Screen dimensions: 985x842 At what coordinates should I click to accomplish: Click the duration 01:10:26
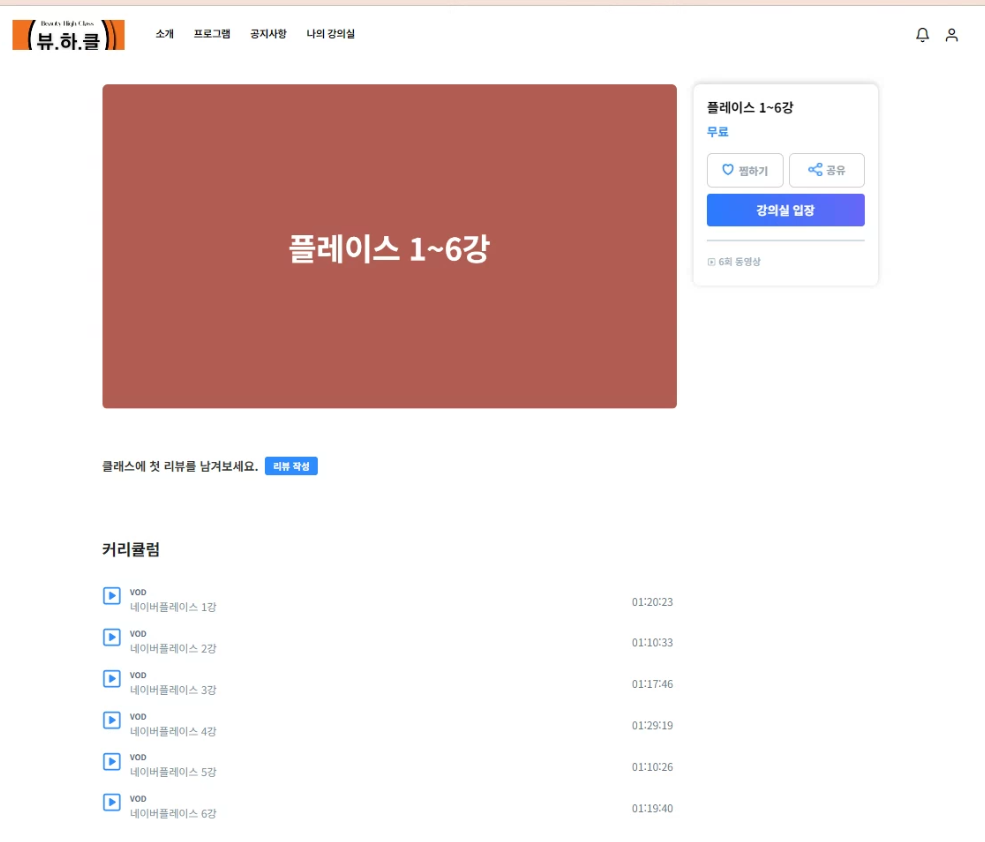tap(652, 767)
